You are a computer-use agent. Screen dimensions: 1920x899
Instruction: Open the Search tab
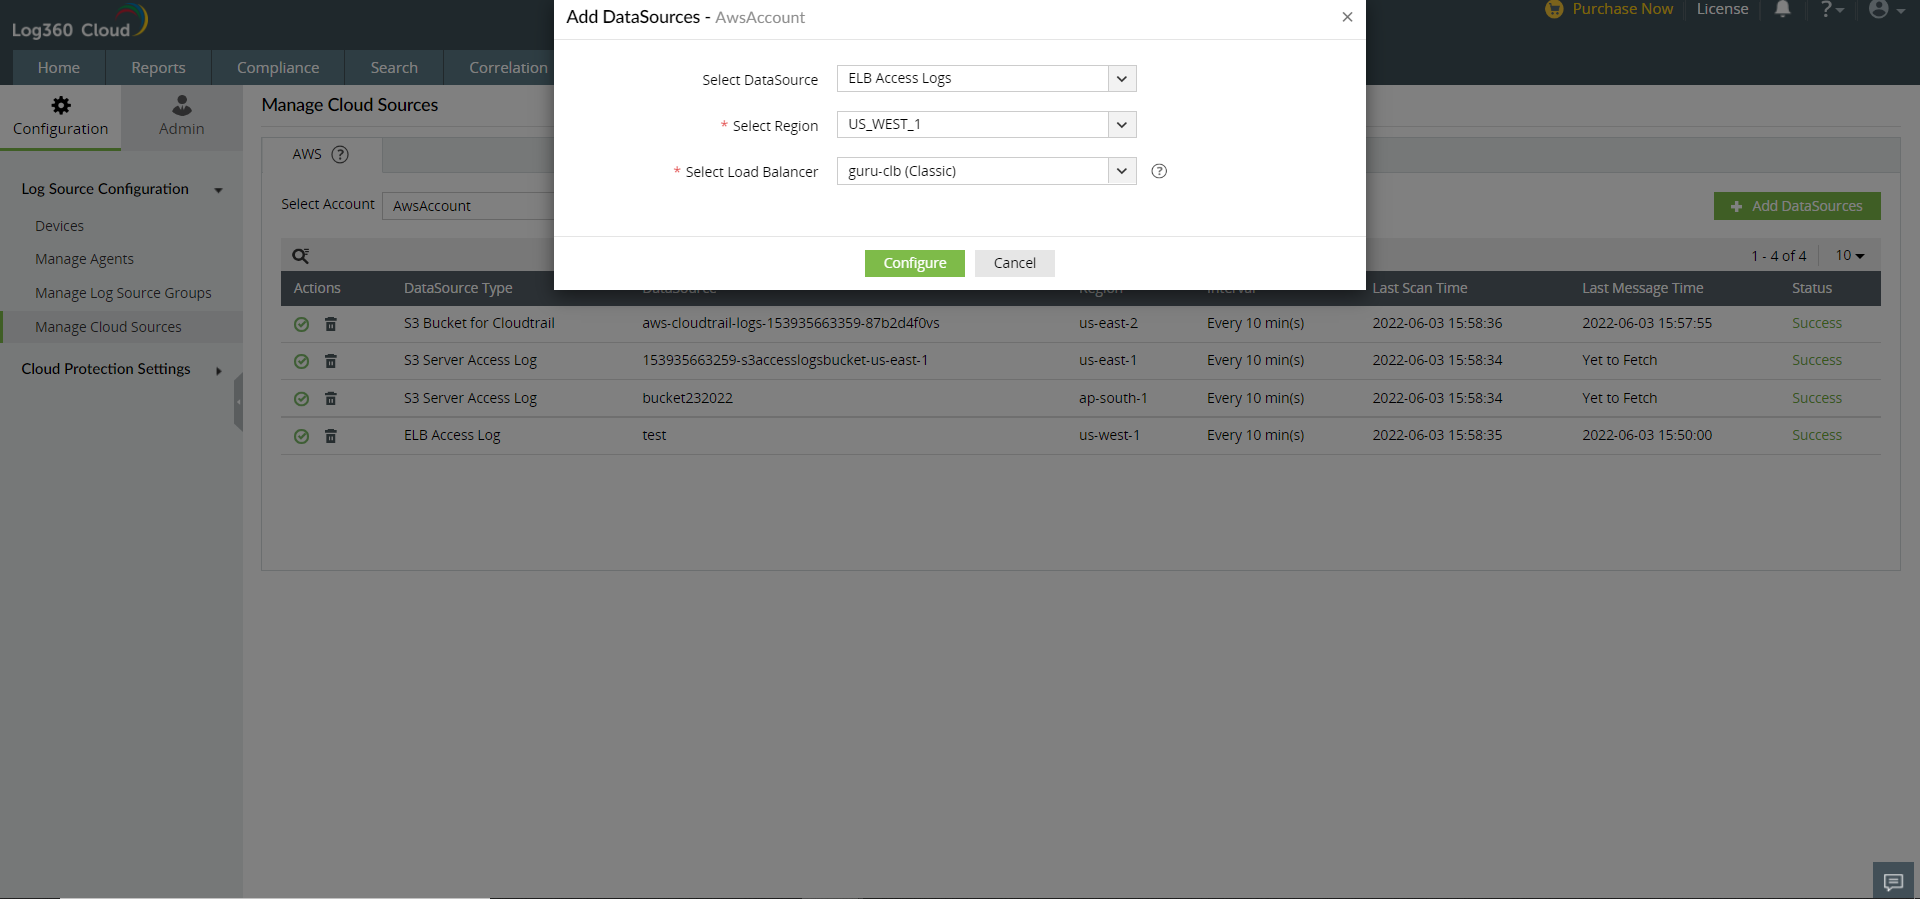[x=394, y=68]
